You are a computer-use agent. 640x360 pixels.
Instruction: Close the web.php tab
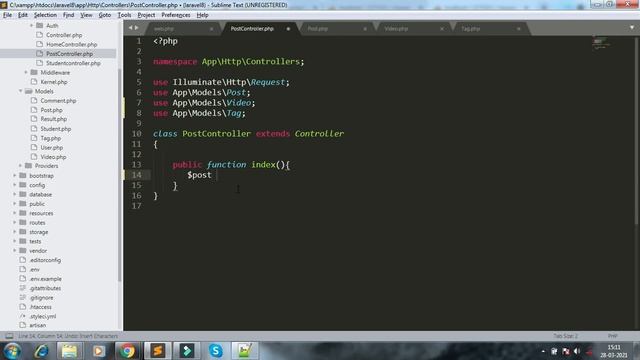click(211, 29)
